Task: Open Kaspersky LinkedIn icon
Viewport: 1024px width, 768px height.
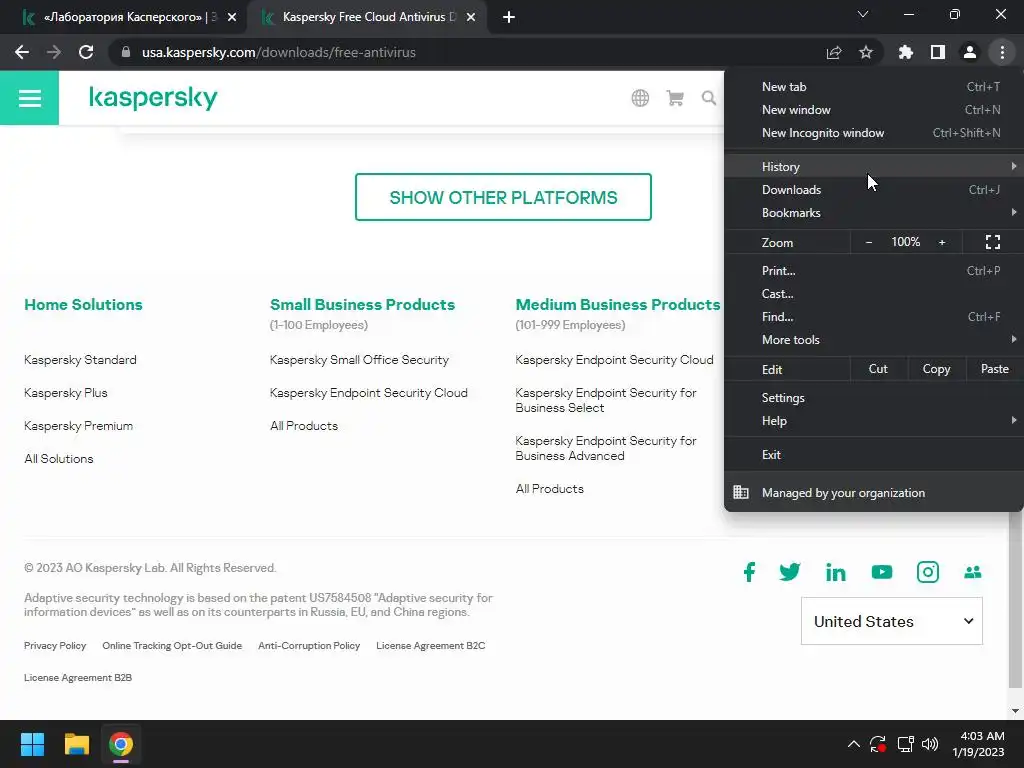Action: pyautogui.click(x=835, y=572)
